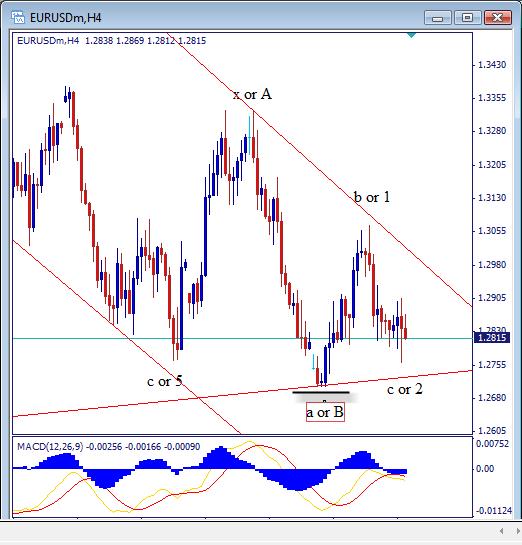
Task: Click the cyan arrow marker below 'x or A'
Action: (x=249, y=135)
